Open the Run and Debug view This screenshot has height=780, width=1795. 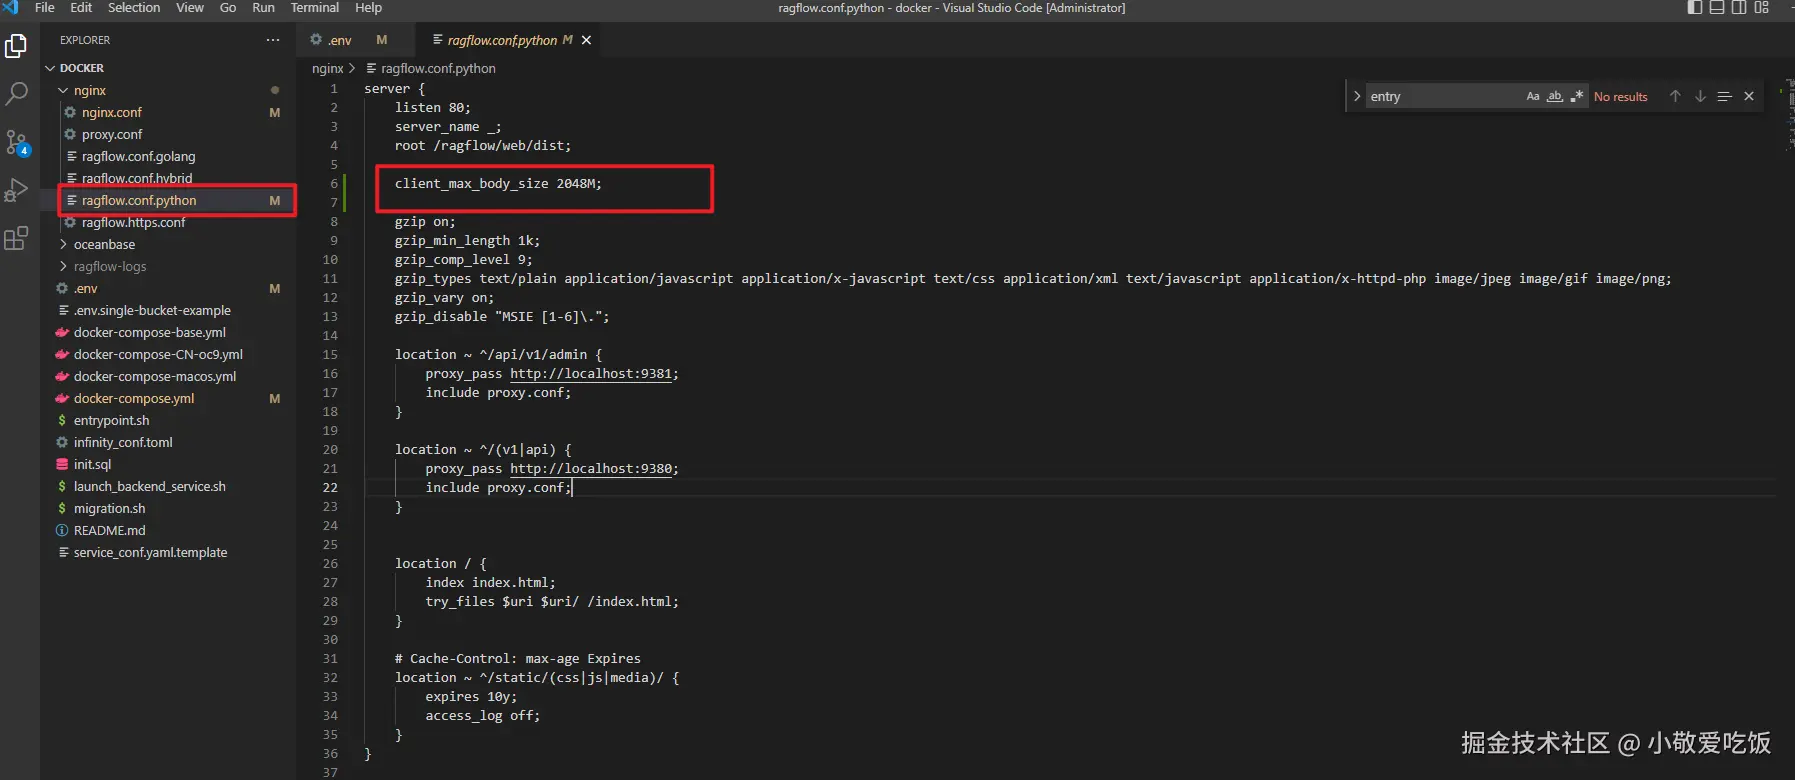(x=17, y=190)
